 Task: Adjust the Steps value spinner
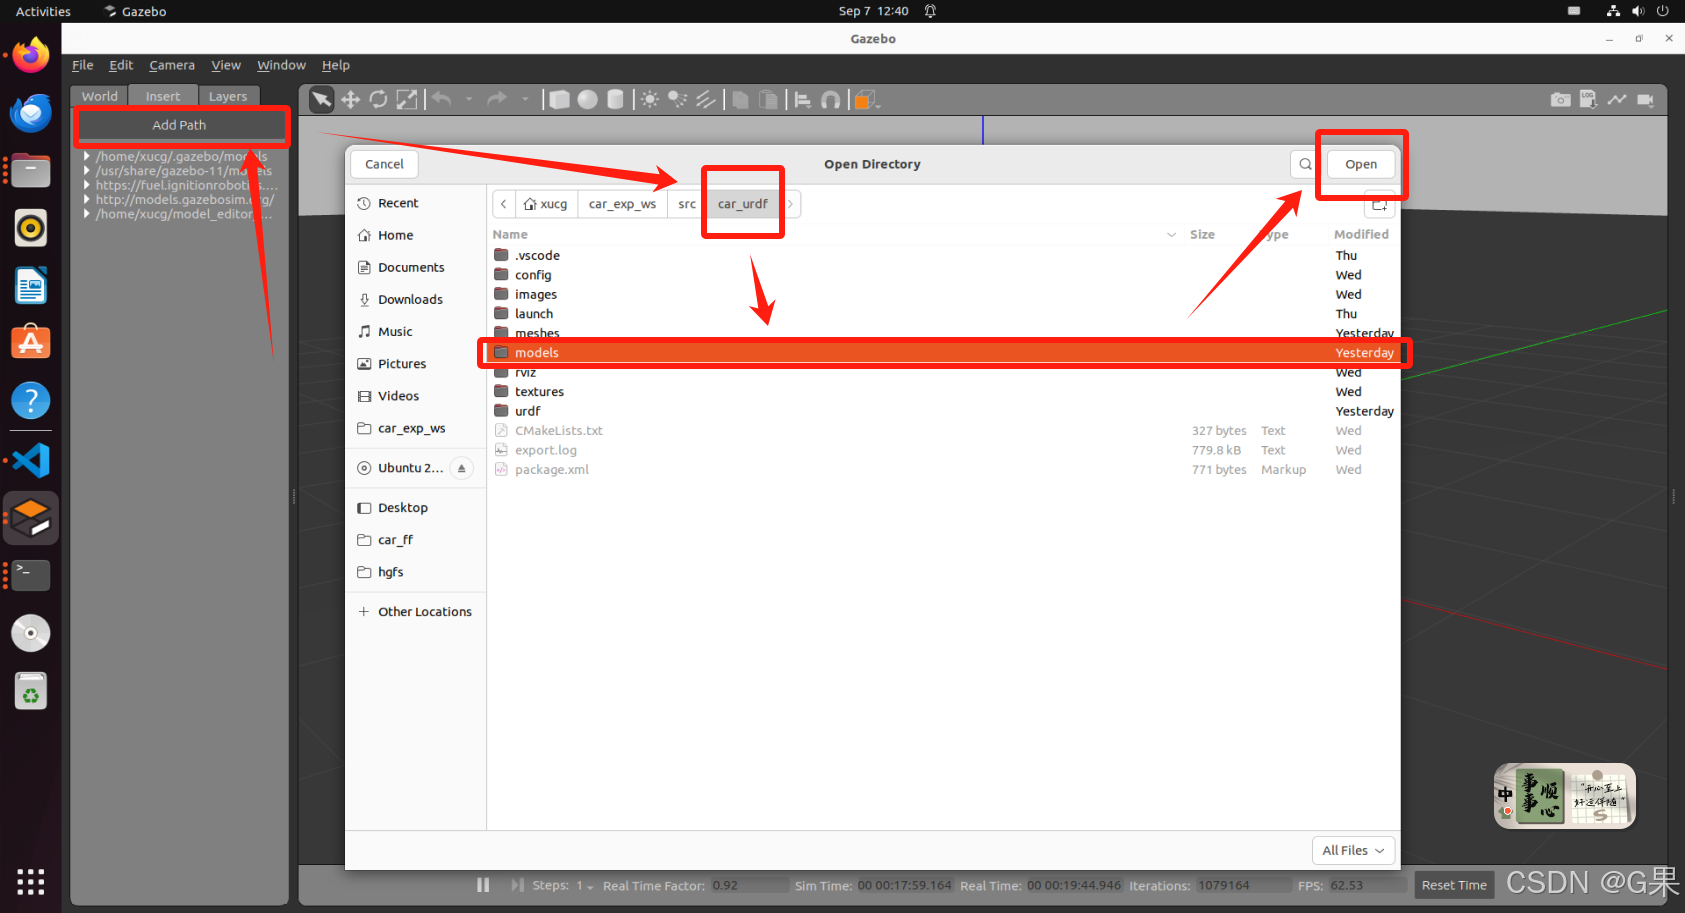tap(585, 886)
